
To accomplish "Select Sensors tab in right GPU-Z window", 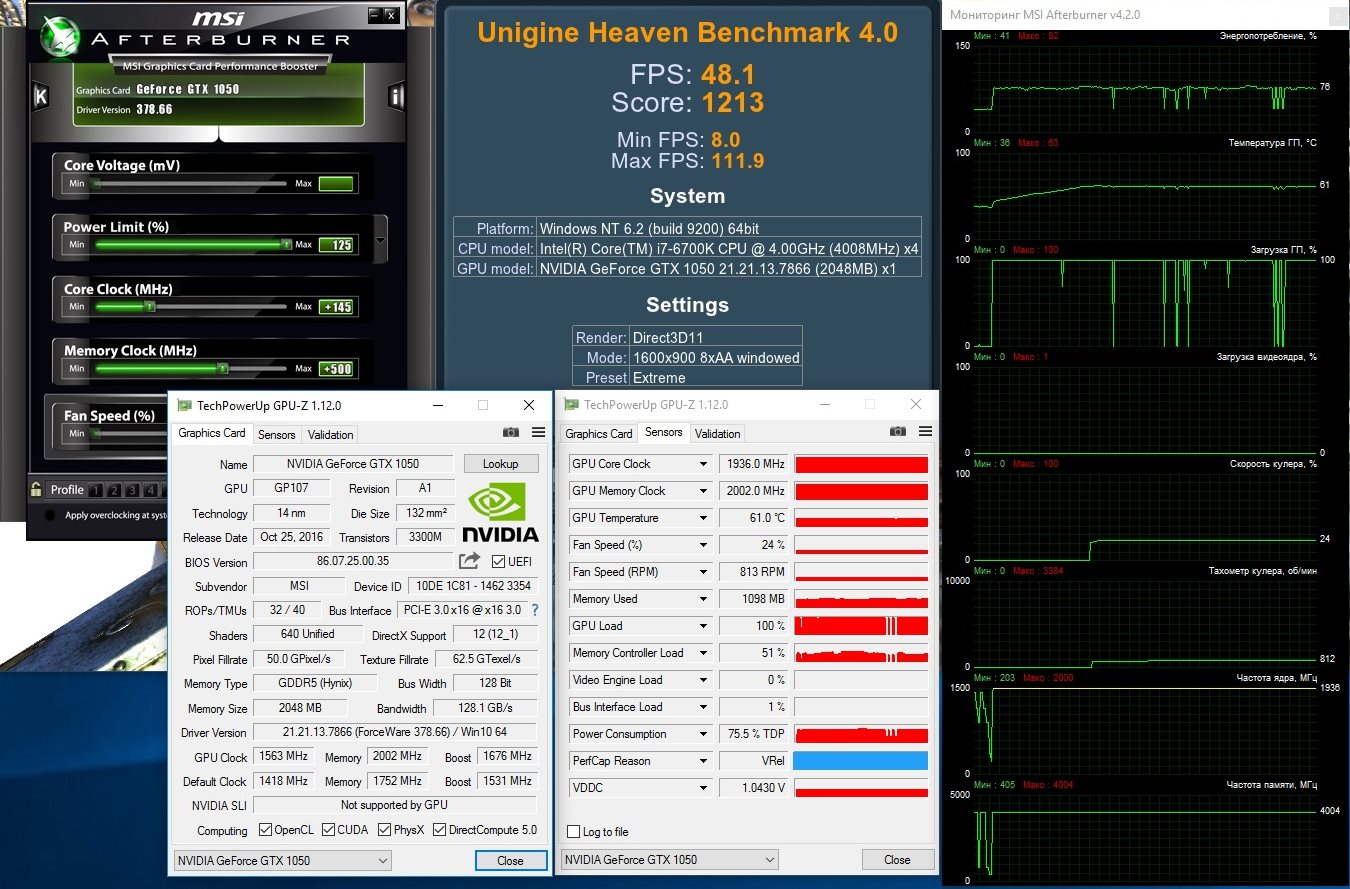I will [x=664, y=432].
